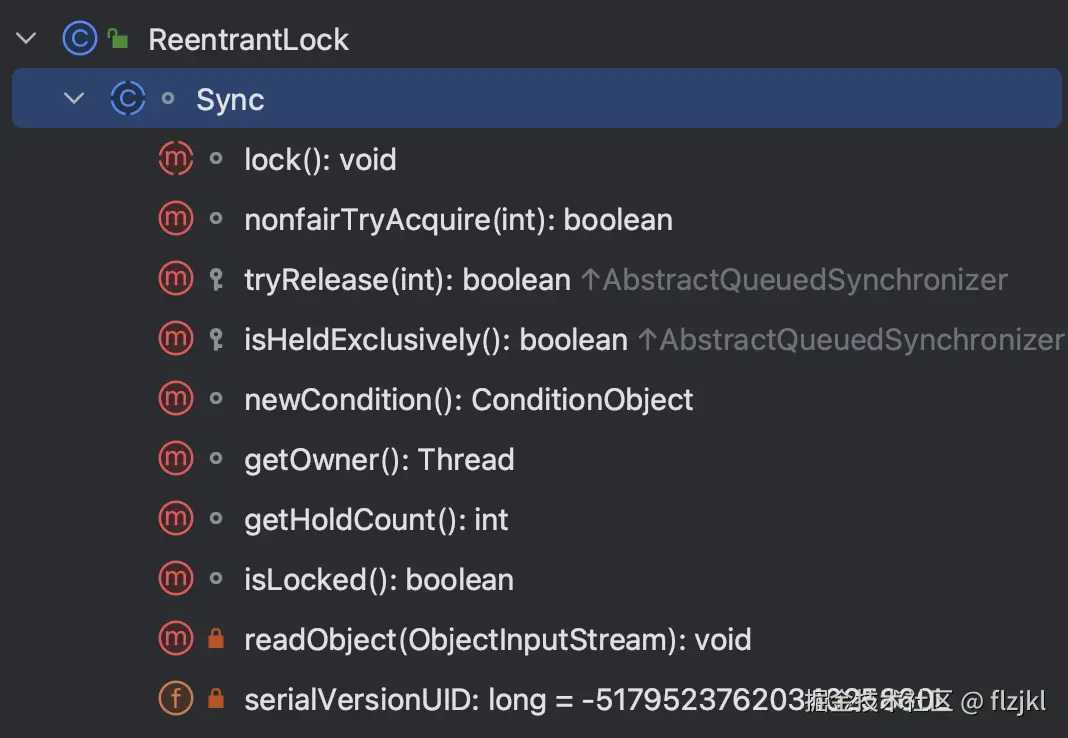Click the method icon beside tryRelease
This screenshot has width=1068, height=738.
click(x=176, y=279)
